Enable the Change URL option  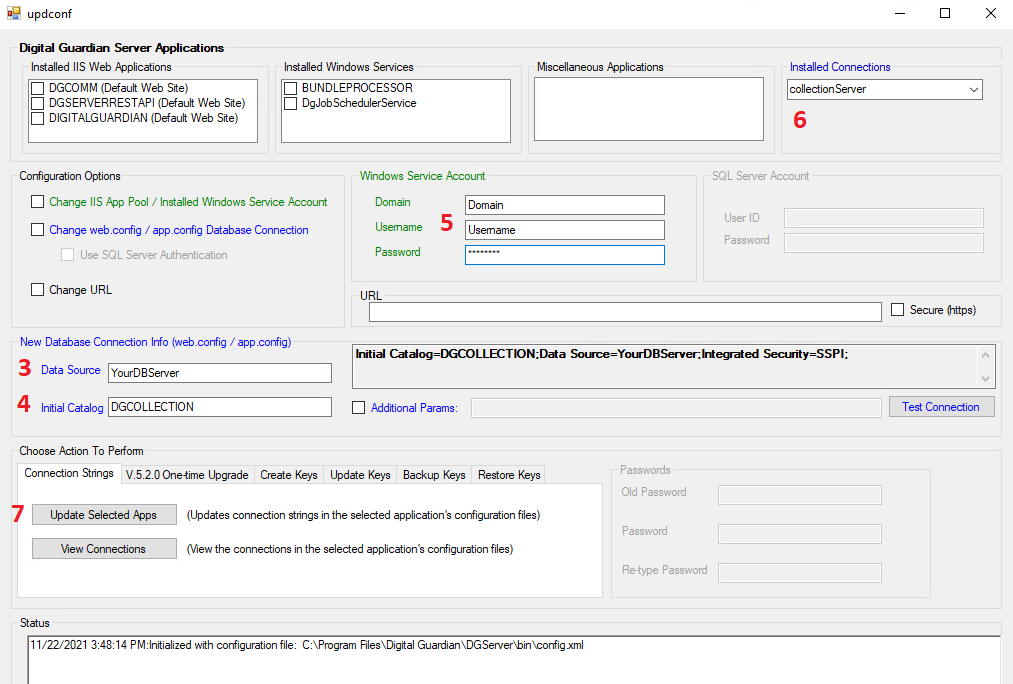(x=37, y=290)
